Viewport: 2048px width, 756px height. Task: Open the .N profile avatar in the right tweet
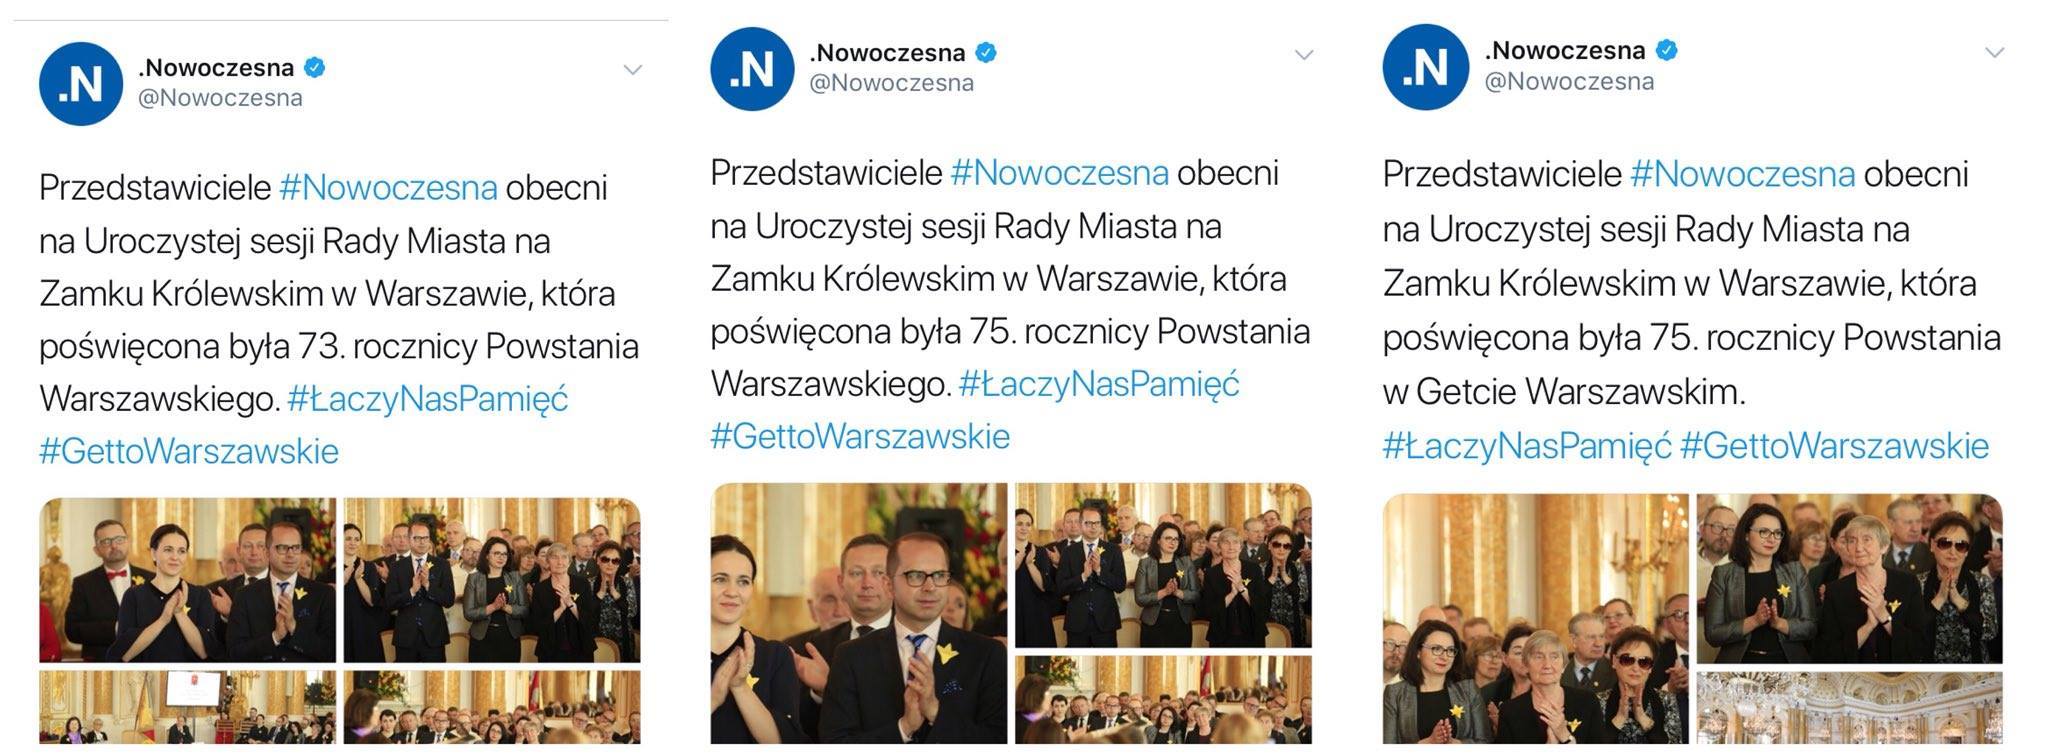coord(1425,67)
